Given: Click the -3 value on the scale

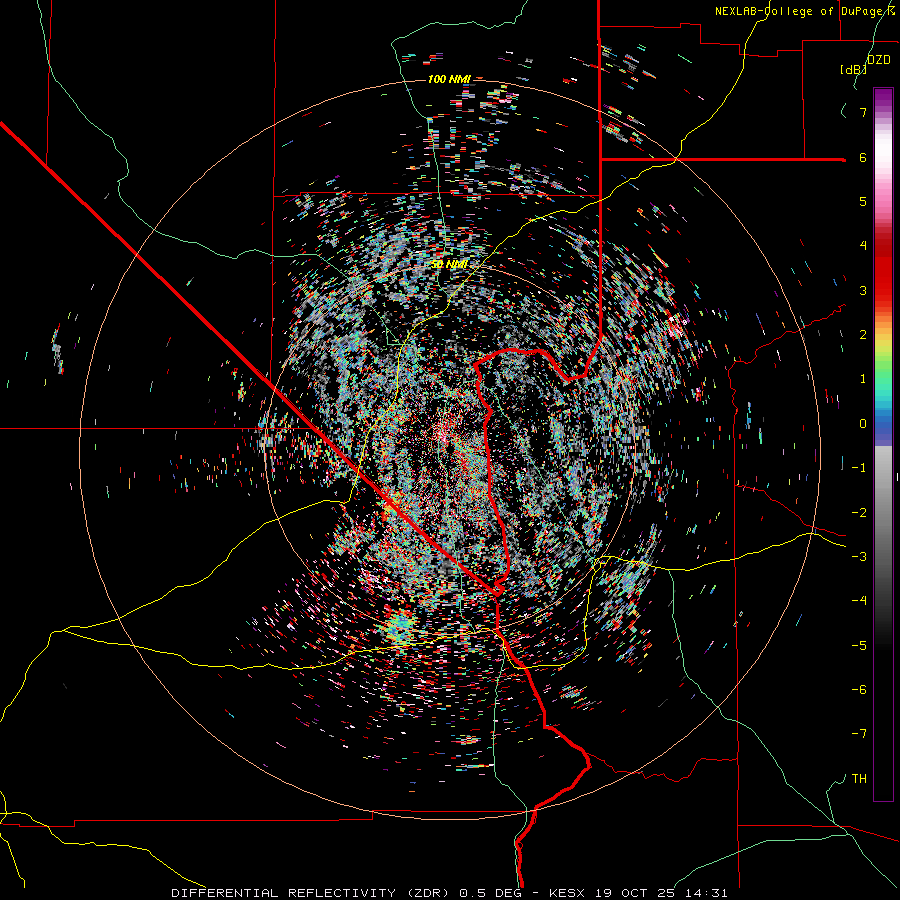Looking at the screenshot, I should (x=859, y=557).
